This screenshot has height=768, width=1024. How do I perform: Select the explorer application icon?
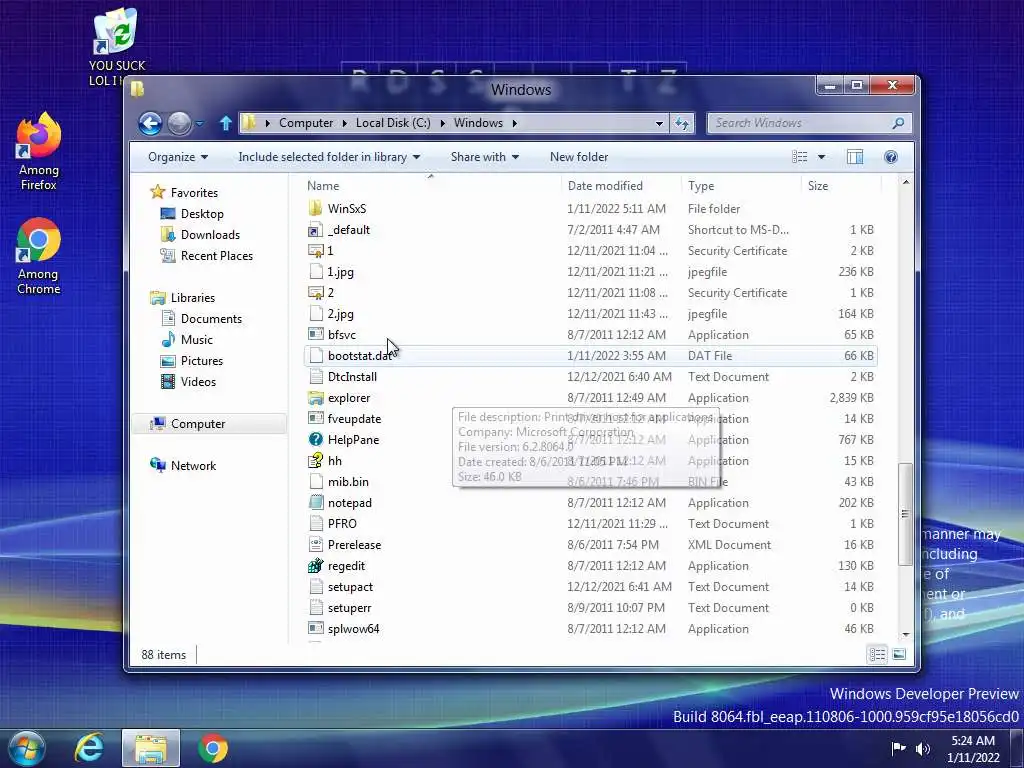[x=315, y=398]
